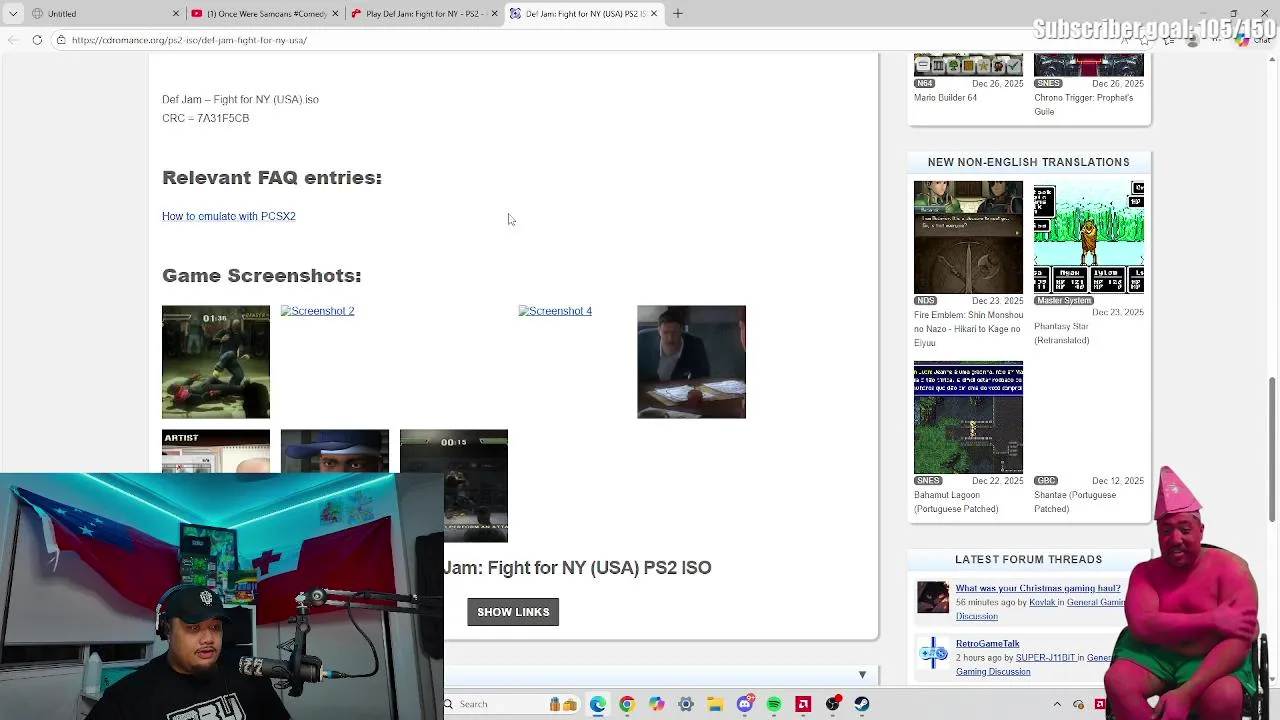Click the cloud sync tray icon

click(1079, 704)
